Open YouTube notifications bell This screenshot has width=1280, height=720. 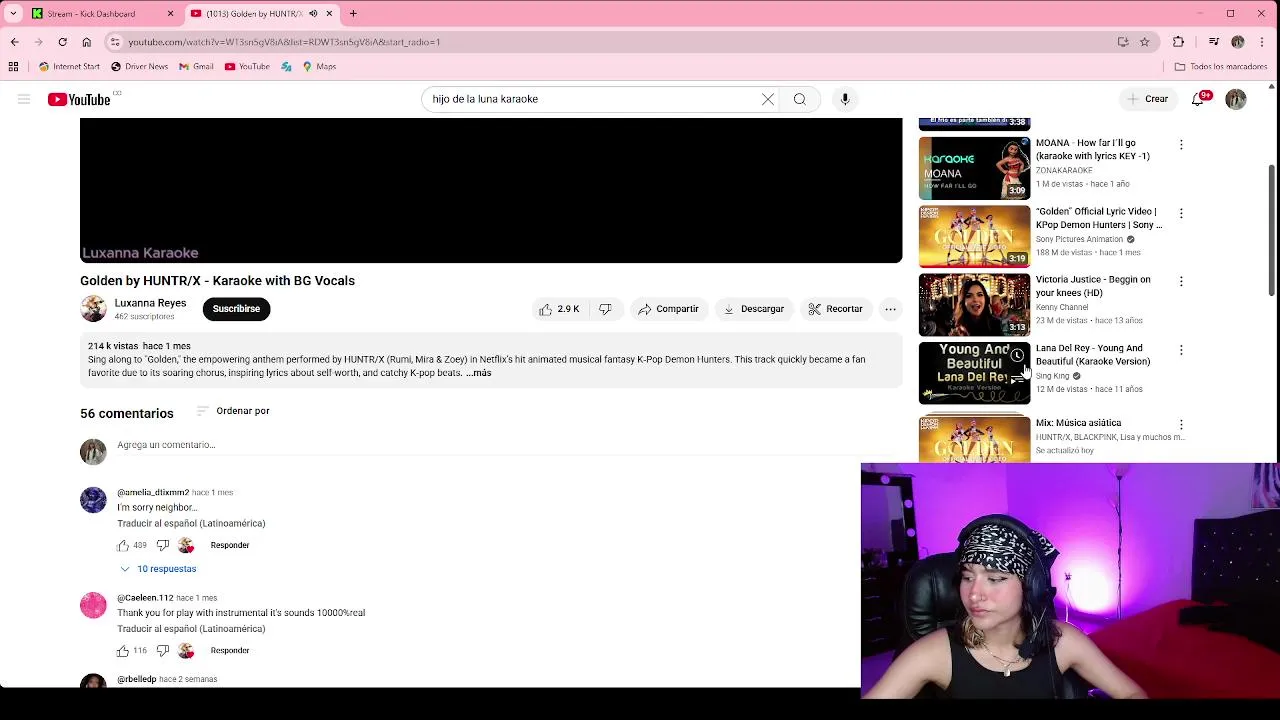click(1198, 99)
